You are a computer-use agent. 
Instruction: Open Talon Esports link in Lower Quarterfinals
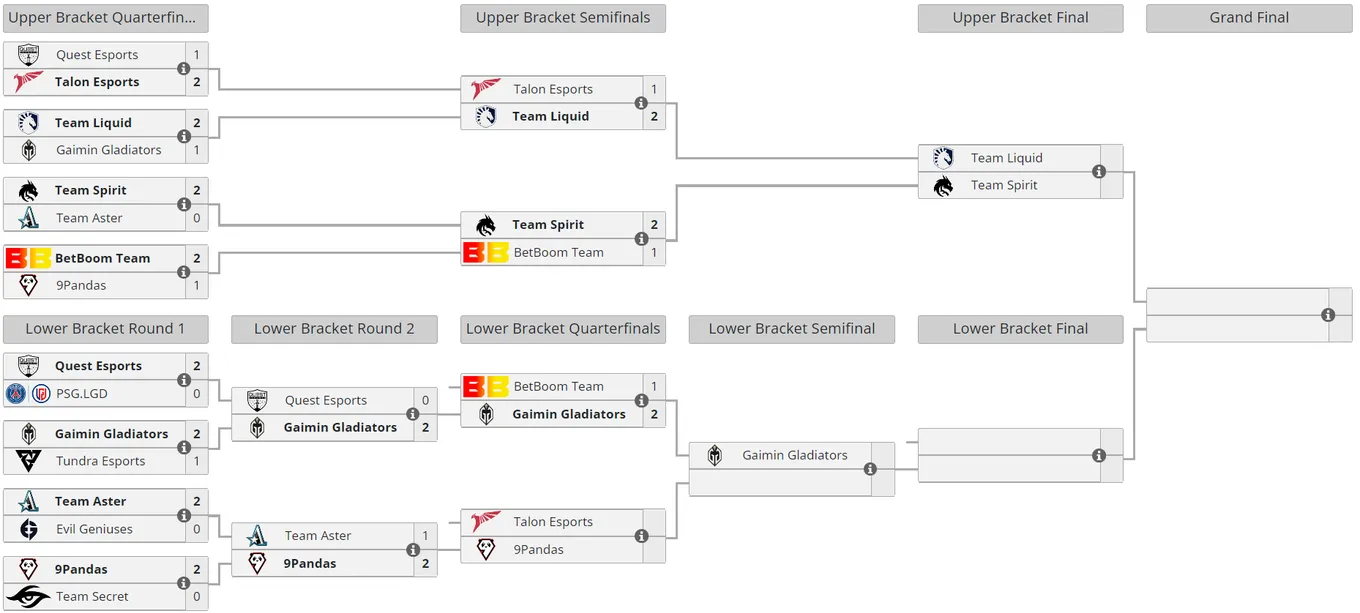click(x=553, y=522)
